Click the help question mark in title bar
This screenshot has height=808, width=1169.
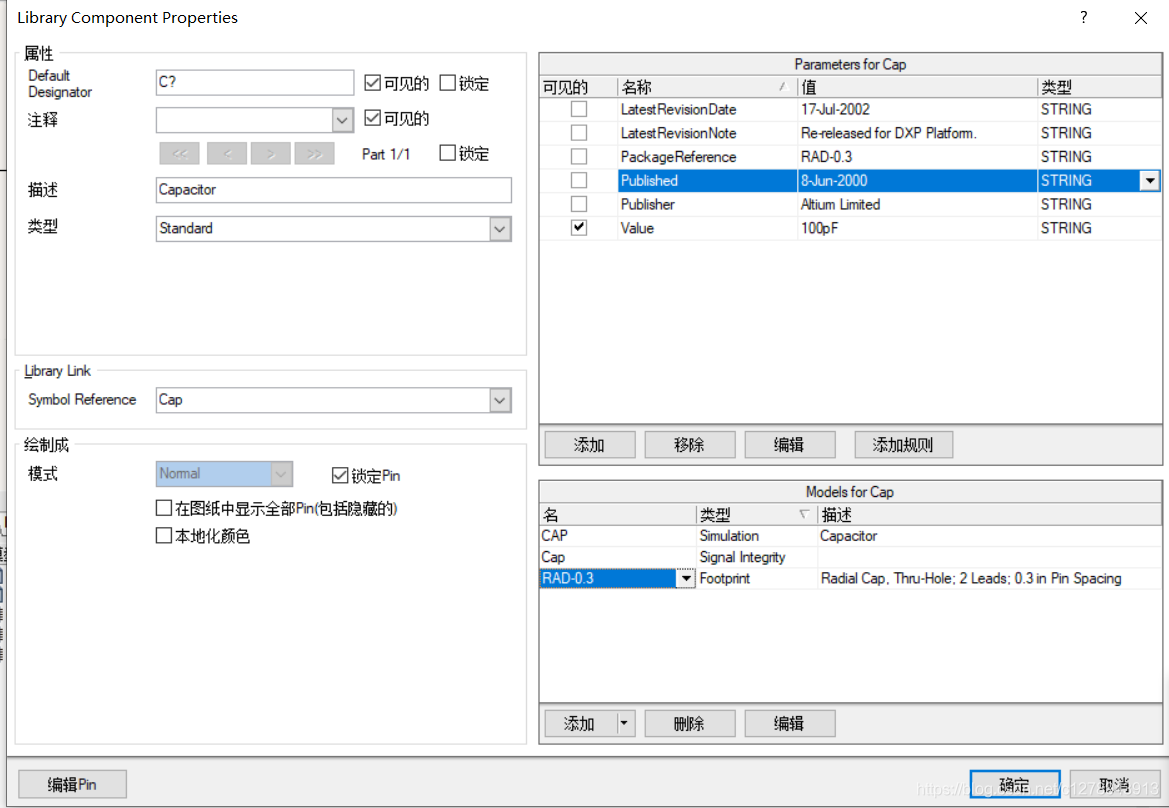(1084, 18)
